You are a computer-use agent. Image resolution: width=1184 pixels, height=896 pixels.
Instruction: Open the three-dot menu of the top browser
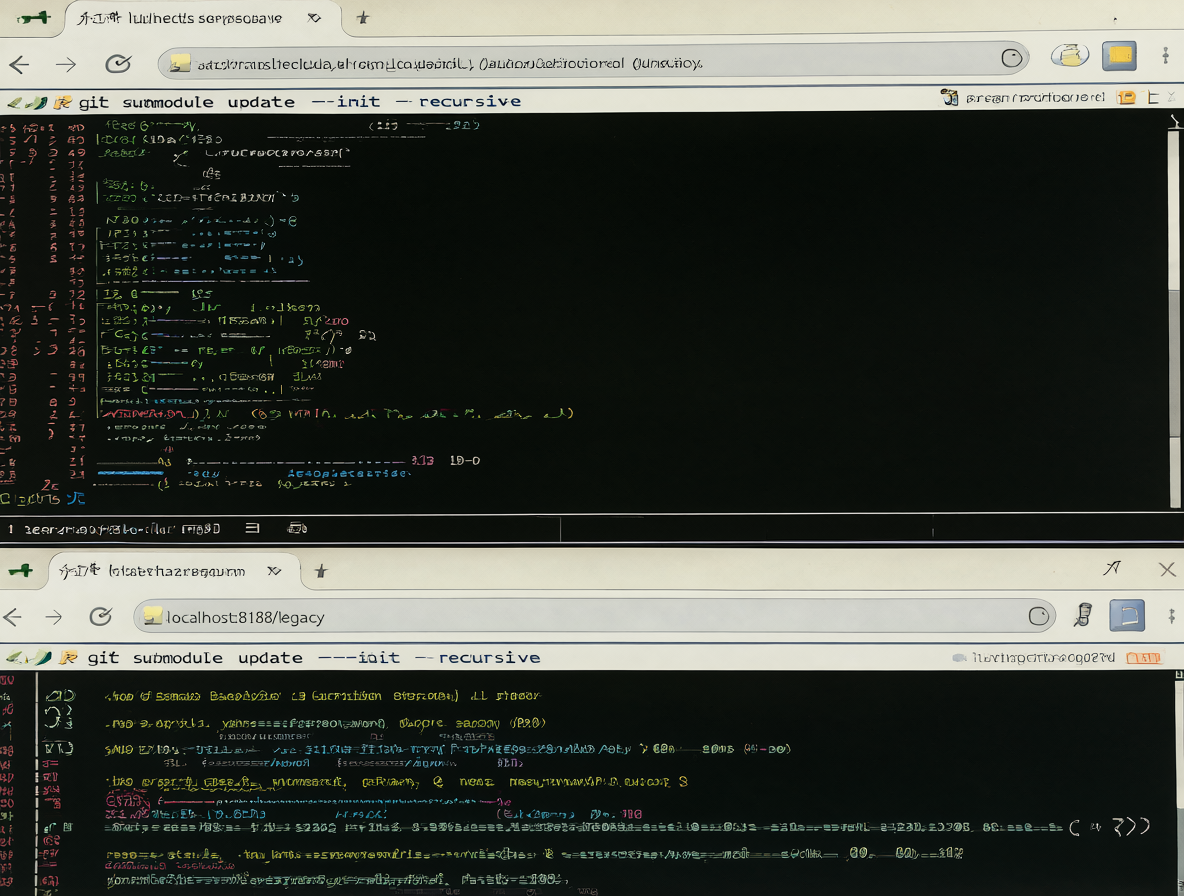coord(1166,55)
